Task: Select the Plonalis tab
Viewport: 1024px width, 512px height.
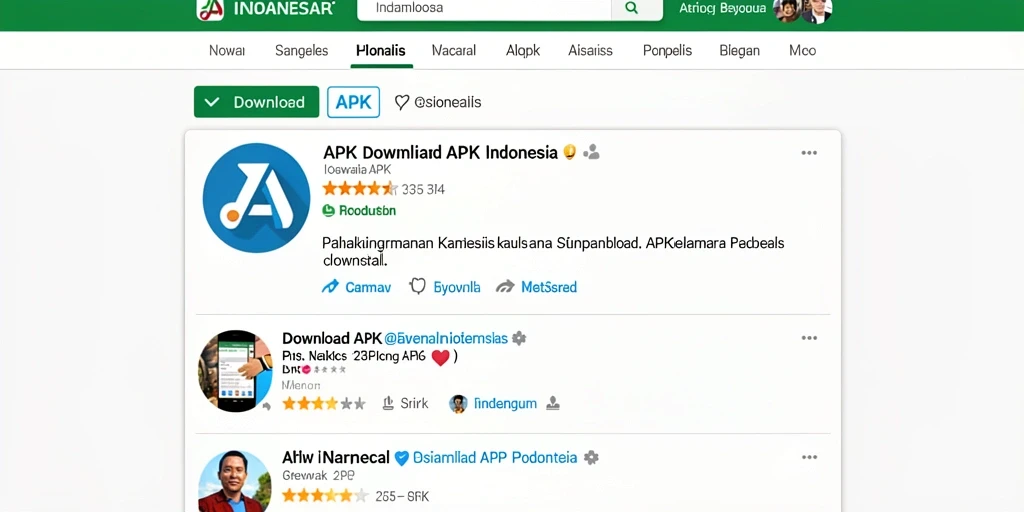Action: click(381, 50)
